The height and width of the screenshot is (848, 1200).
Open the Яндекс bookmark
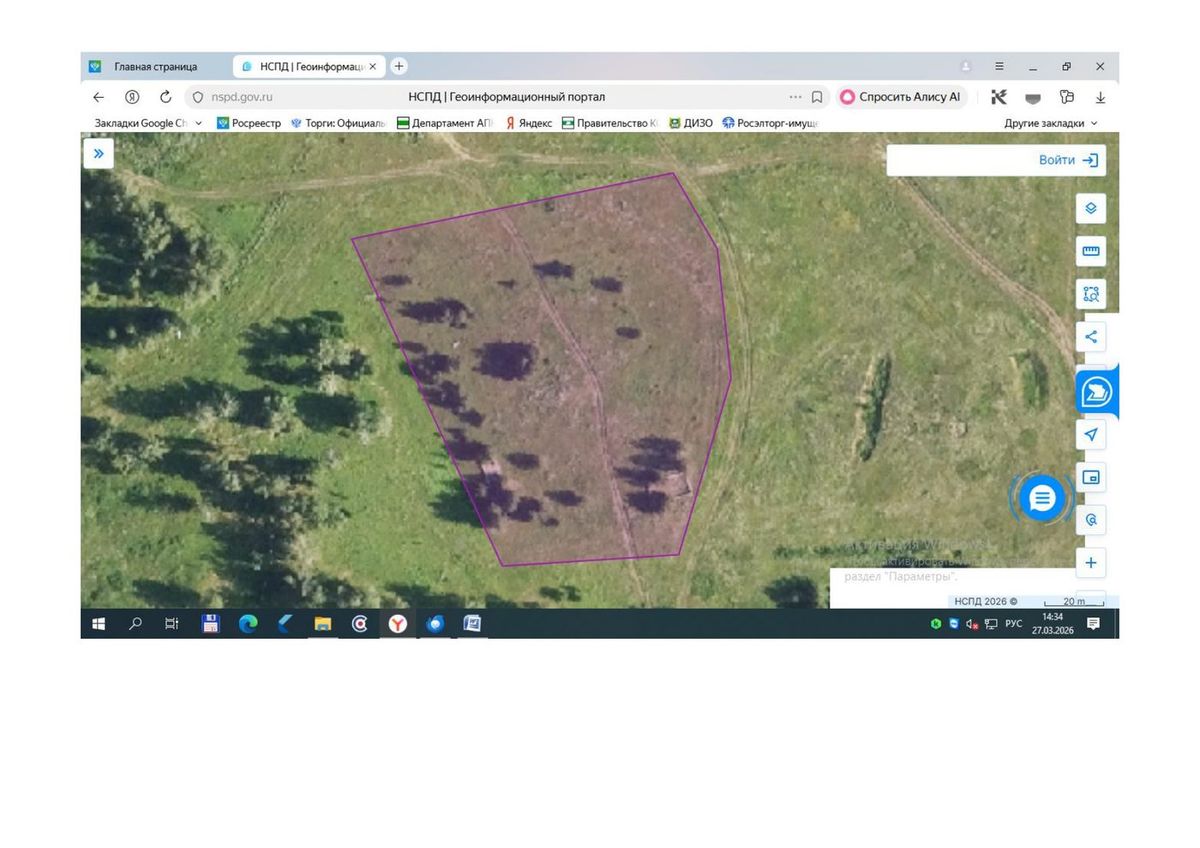point(529,123)
